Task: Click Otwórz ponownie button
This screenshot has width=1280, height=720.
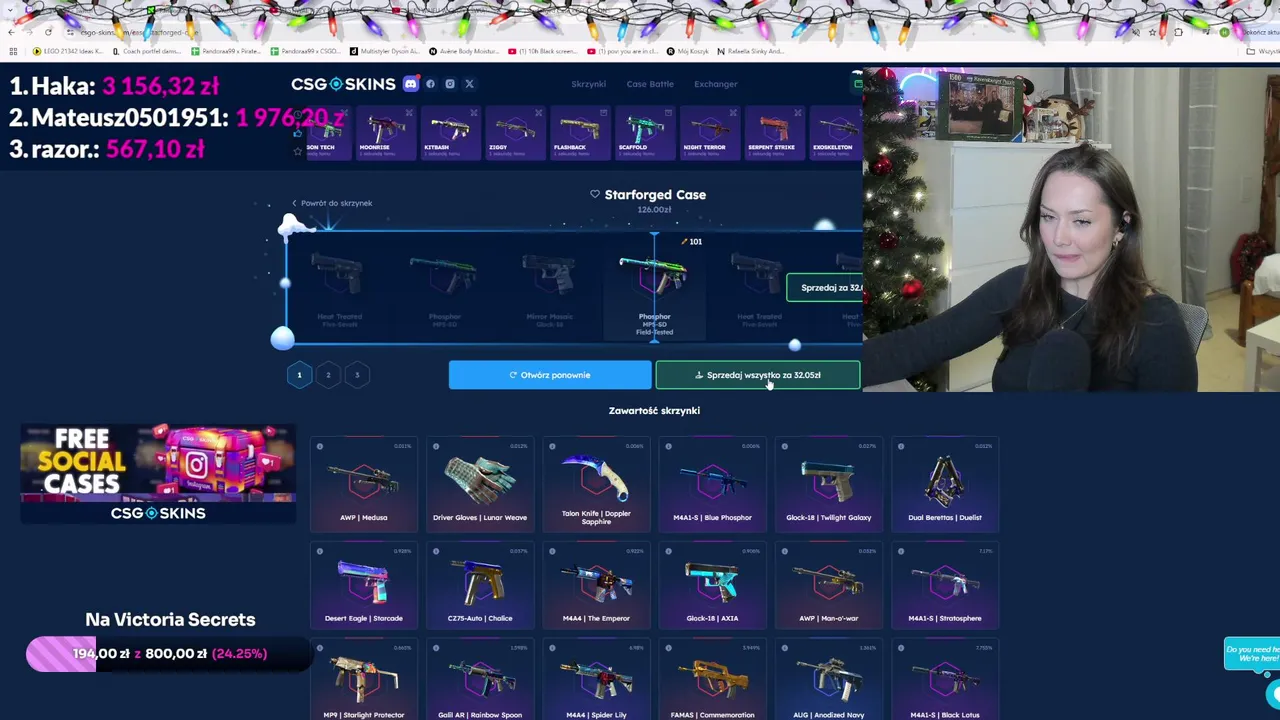Action: pyautogui.click(x=550, y=375)
